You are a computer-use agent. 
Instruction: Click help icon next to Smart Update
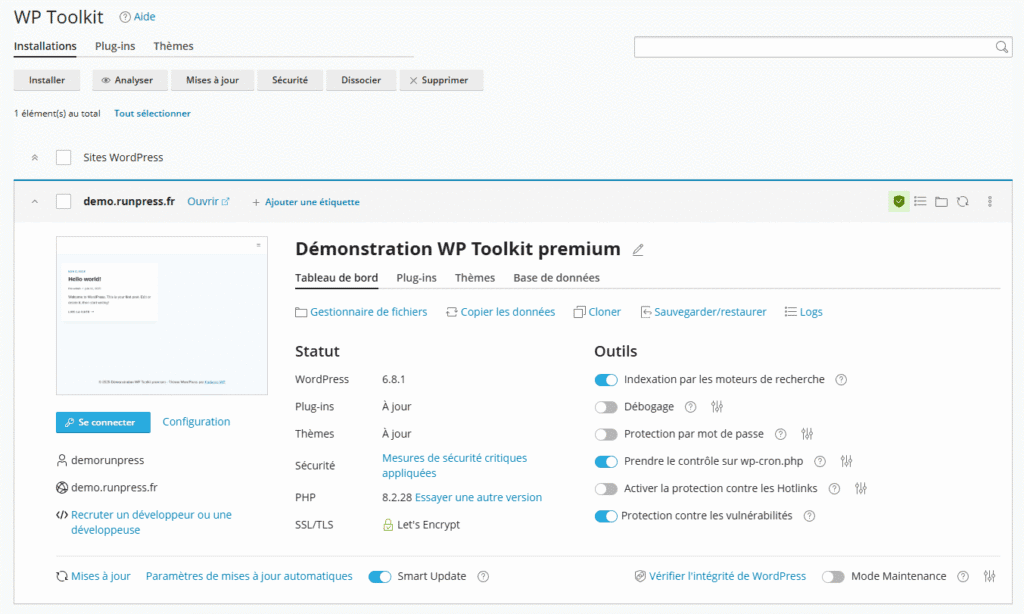click(483, 577)
